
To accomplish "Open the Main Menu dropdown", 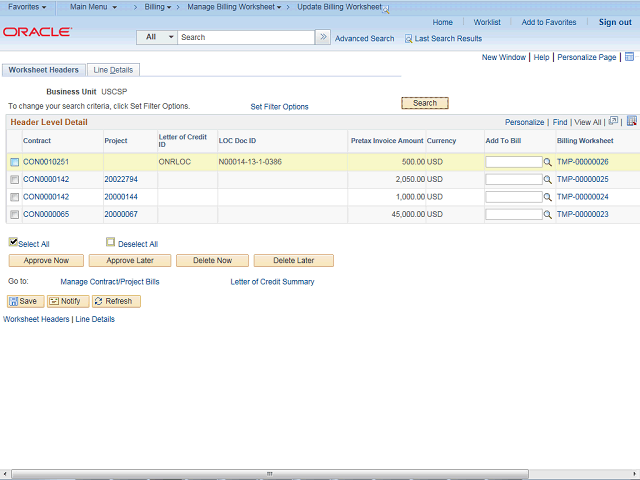I will click(93, 7).
